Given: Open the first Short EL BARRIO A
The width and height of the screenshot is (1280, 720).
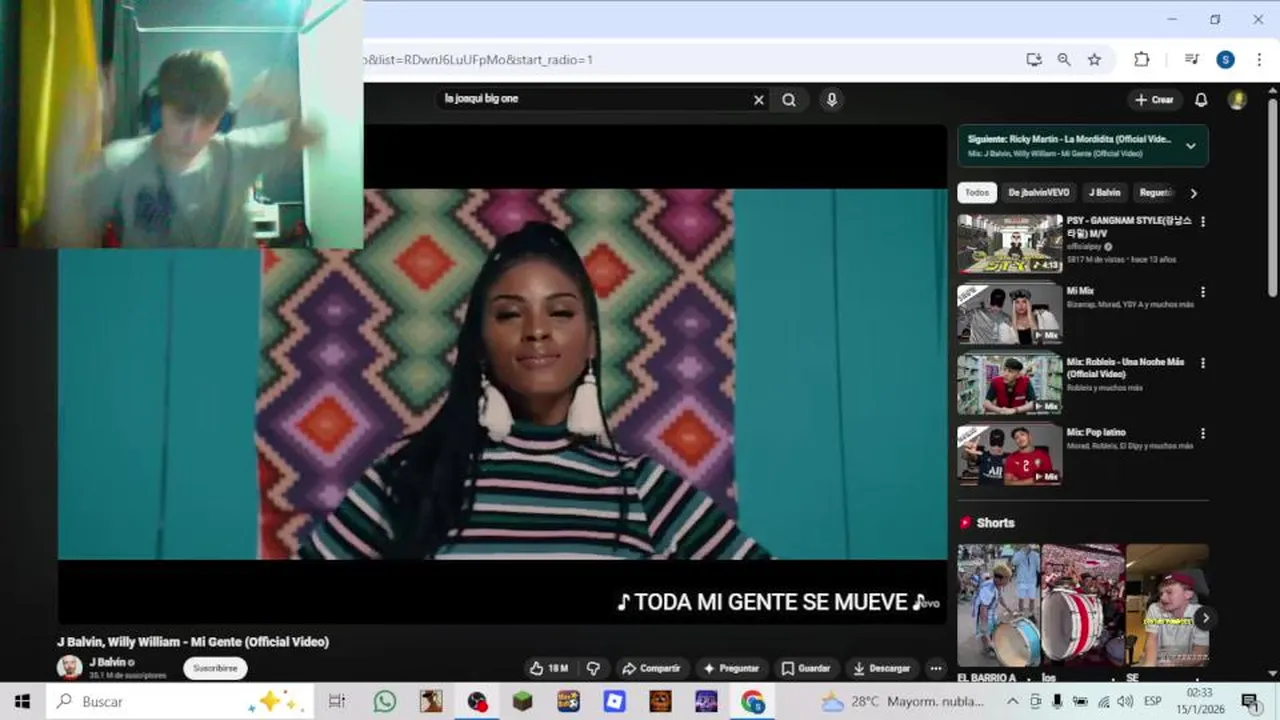Looking at the screenshot, I should tap(998, 605).
